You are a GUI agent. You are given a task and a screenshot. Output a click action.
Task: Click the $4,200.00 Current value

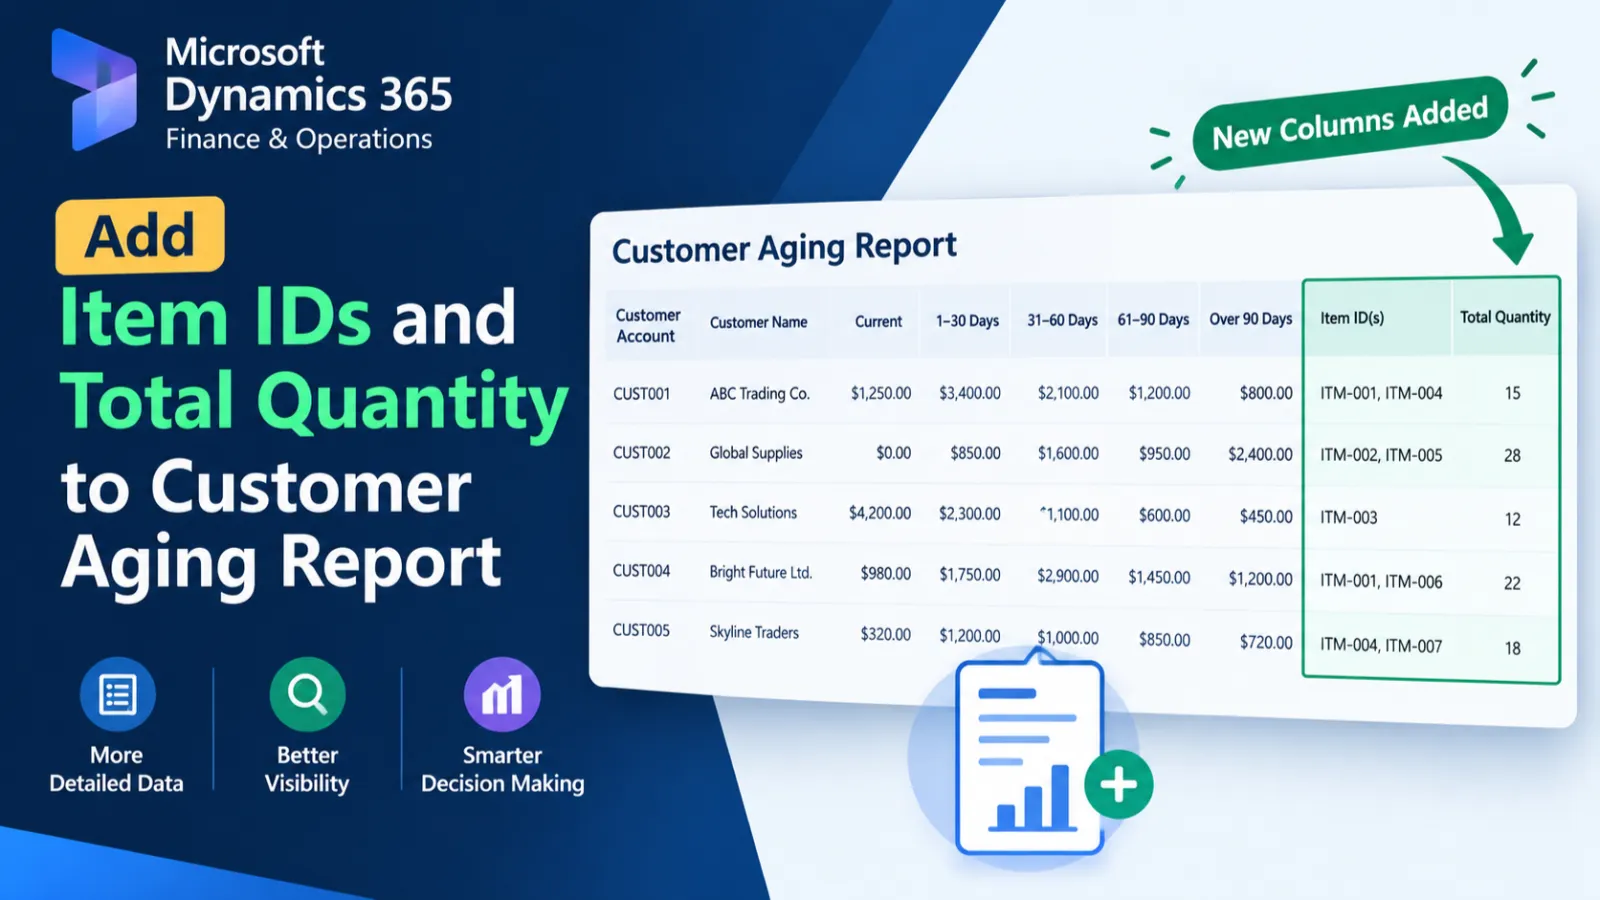tap(880, 513)
